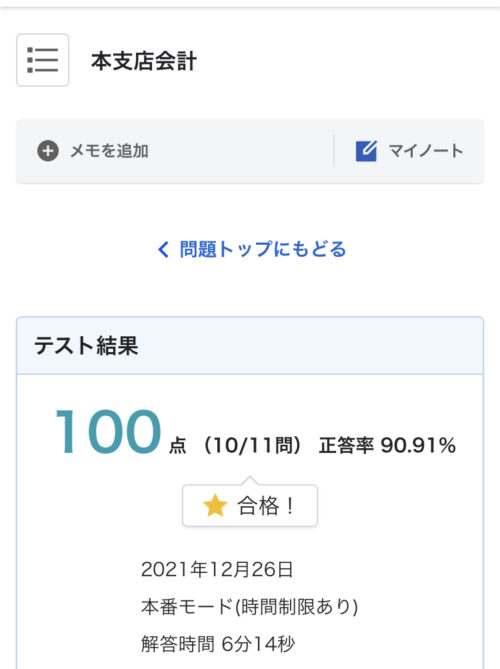Click the 点 unit label beside the score
The width and height of the screenshot is (500, 669).
tap(178, 446)
